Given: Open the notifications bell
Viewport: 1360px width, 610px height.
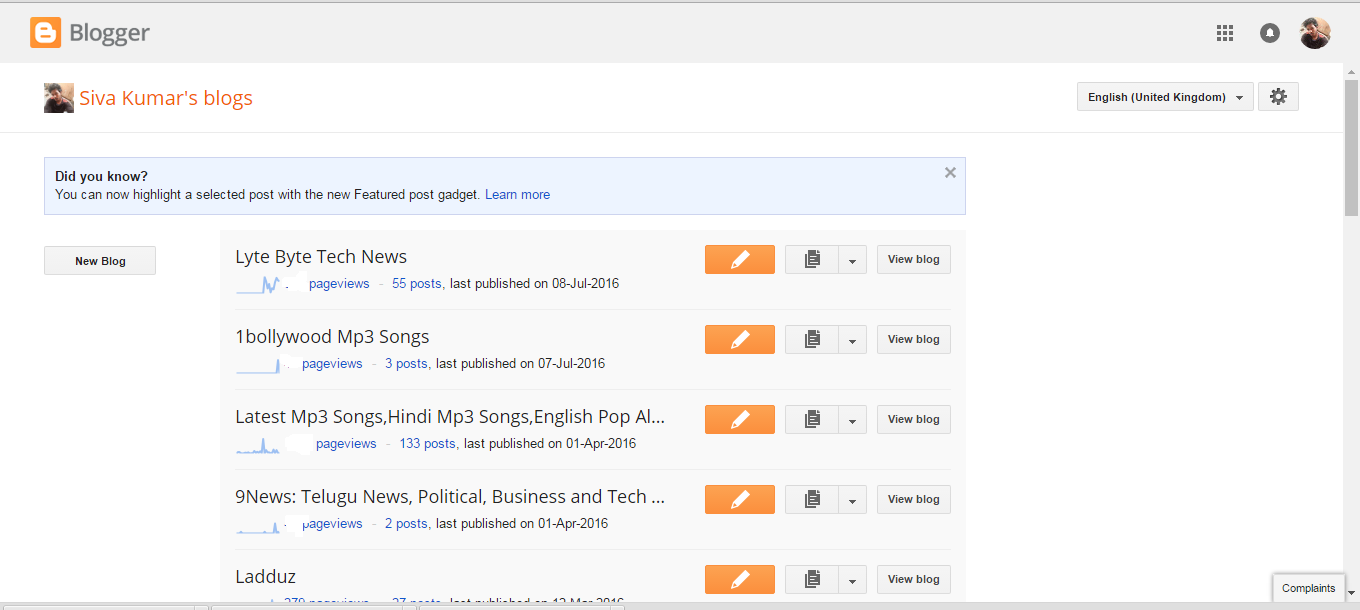Looking at the screenshot, I should coord(1270,33).
